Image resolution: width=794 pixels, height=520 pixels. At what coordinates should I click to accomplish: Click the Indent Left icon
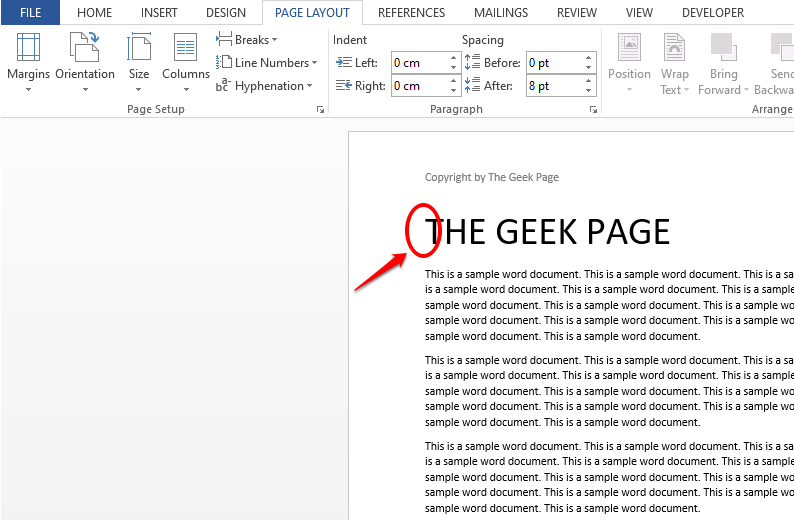pos(343,63)
